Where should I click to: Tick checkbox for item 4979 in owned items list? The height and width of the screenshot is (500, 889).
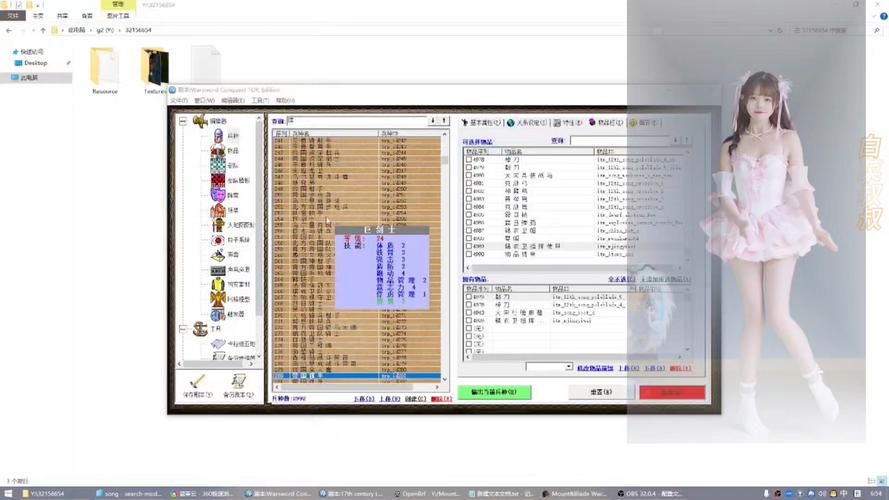[468, 296]
